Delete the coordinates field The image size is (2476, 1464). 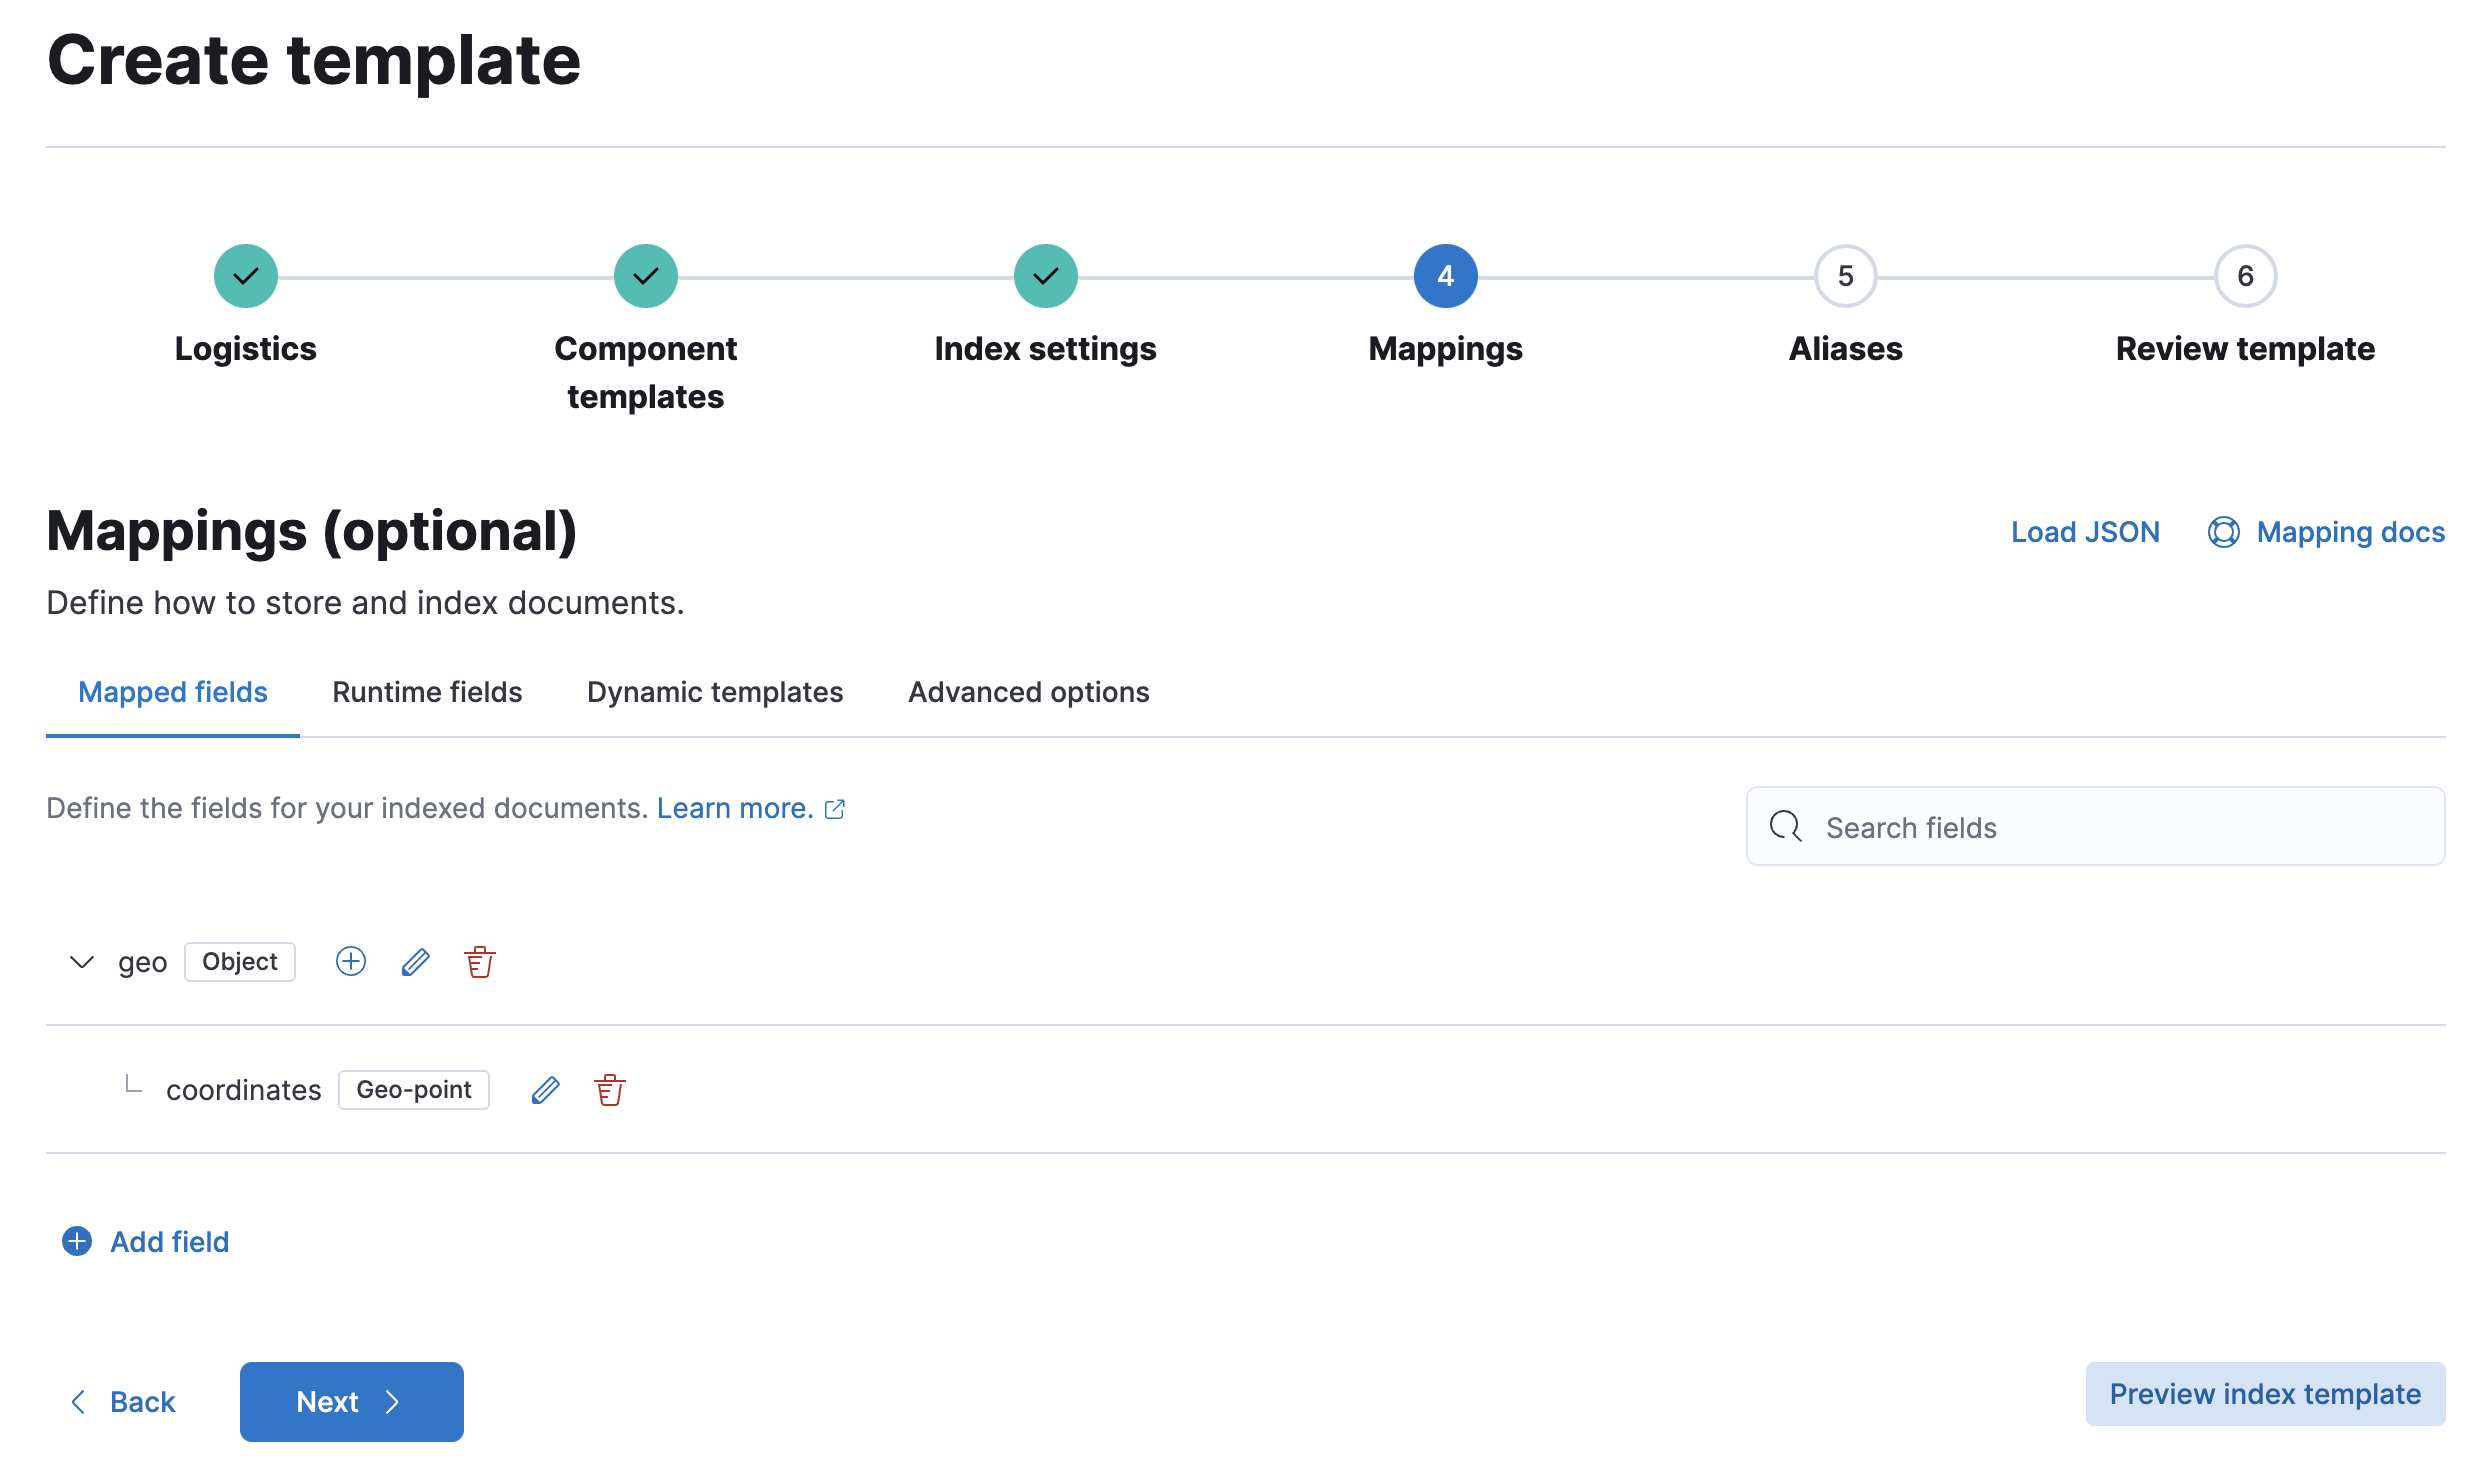[610, 1090]
